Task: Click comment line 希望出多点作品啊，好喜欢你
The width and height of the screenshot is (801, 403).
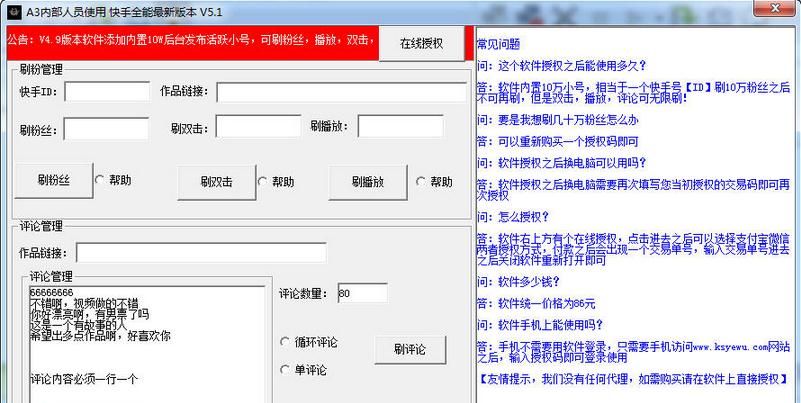Action: click(100, 336)
